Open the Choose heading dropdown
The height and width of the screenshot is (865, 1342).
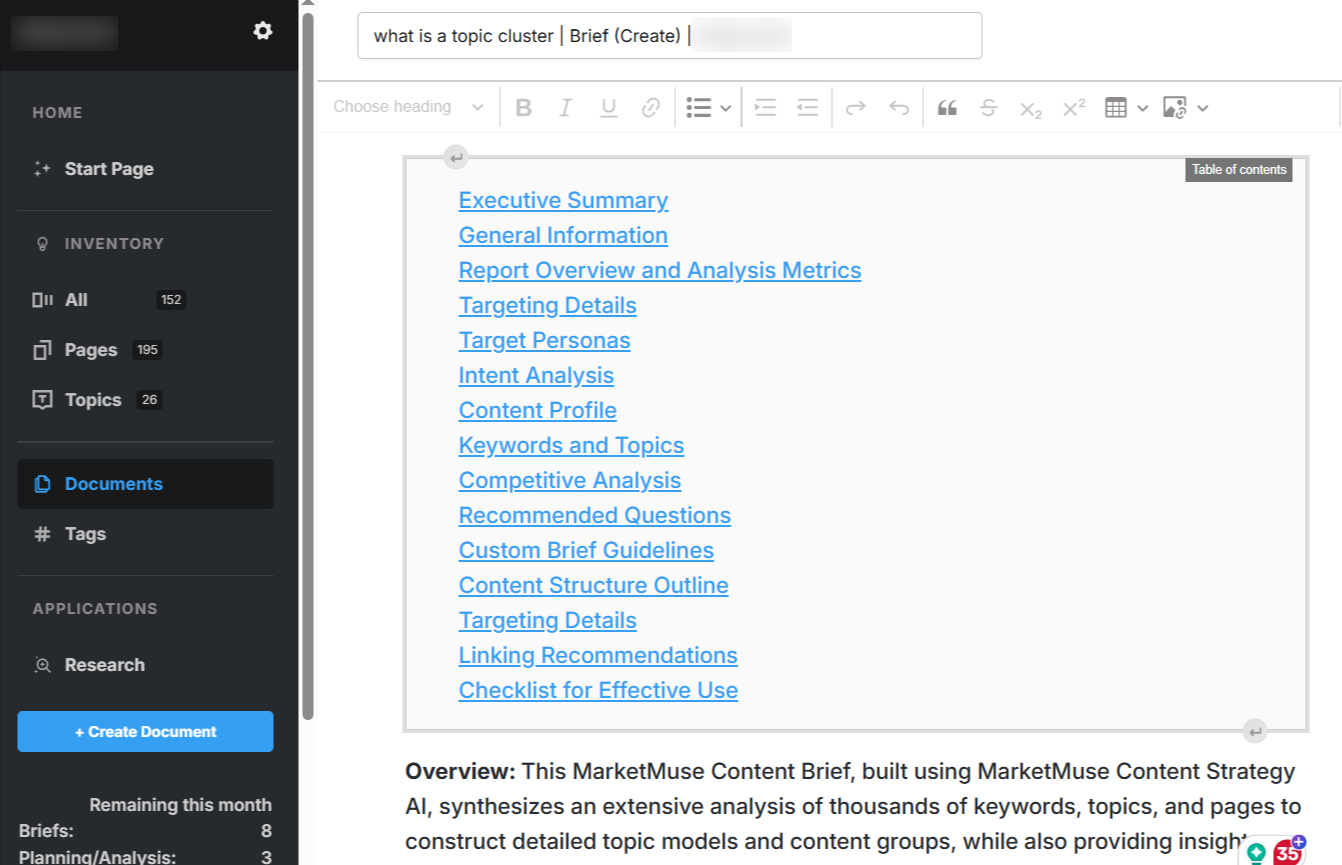(408, 107)
